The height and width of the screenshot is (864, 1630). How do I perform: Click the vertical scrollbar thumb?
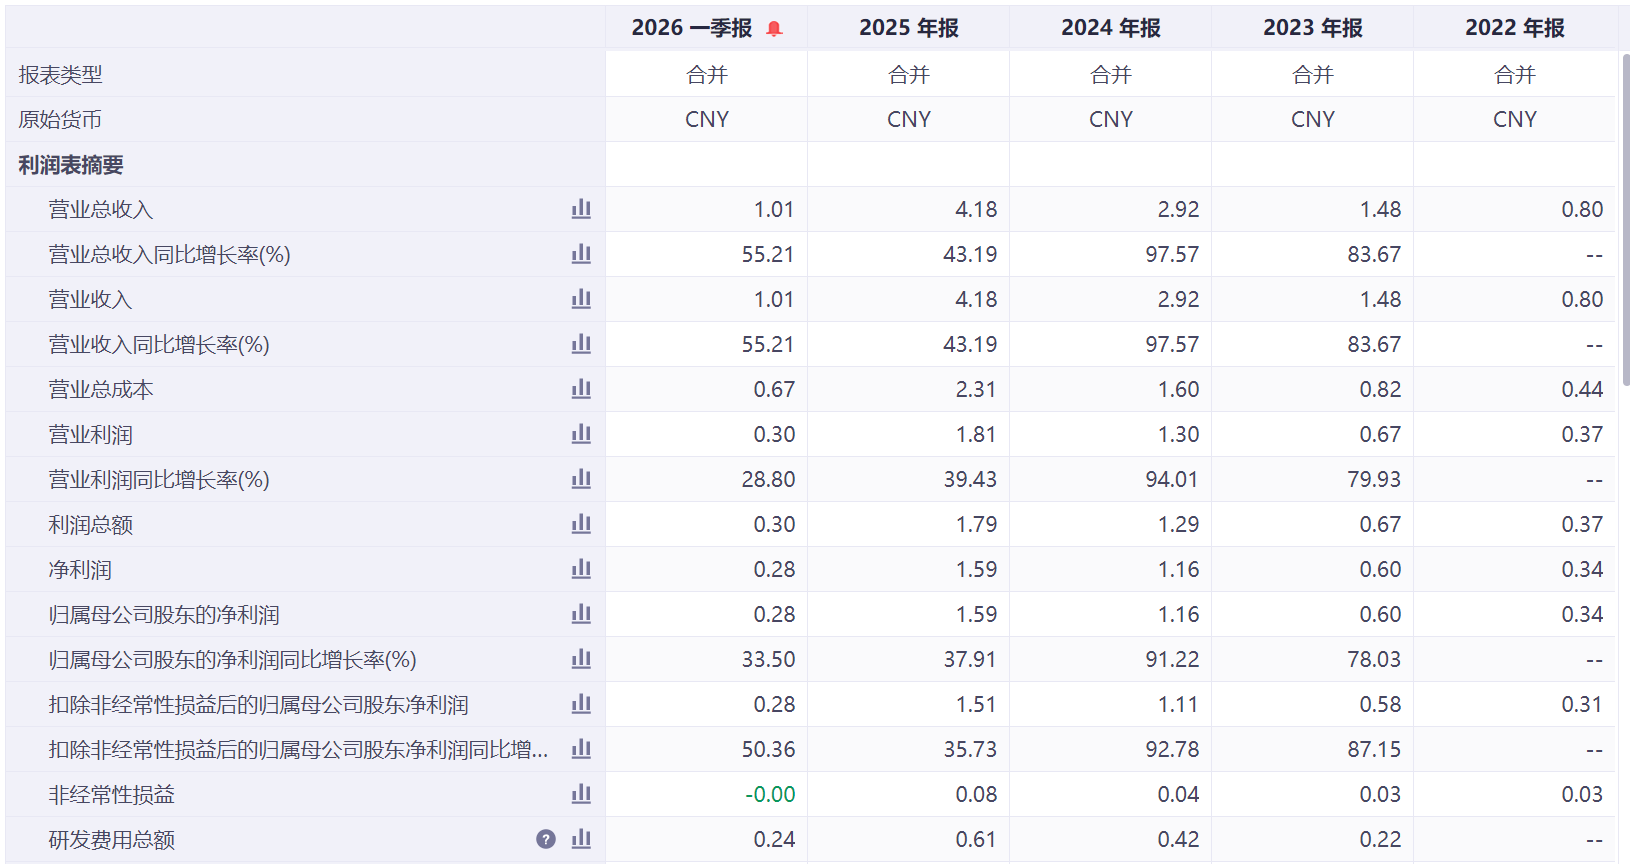coord(1626,220)
